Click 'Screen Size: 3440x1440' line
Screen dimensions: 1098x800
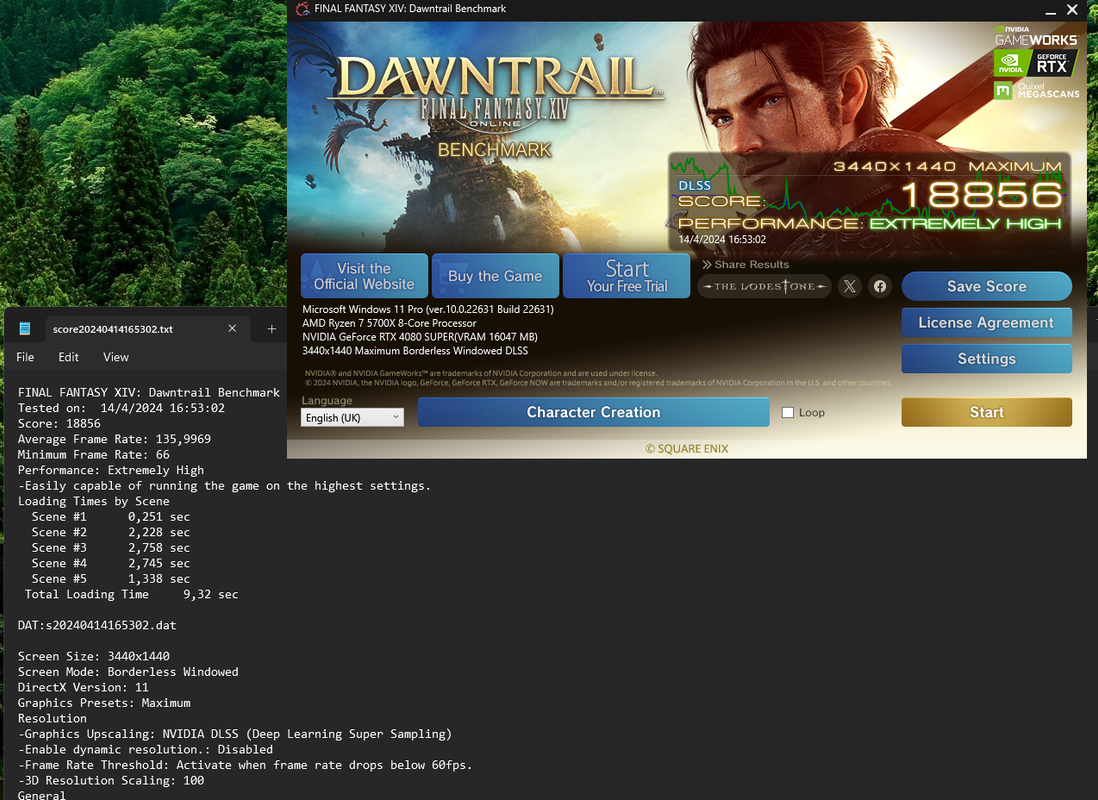coord(94,656)
